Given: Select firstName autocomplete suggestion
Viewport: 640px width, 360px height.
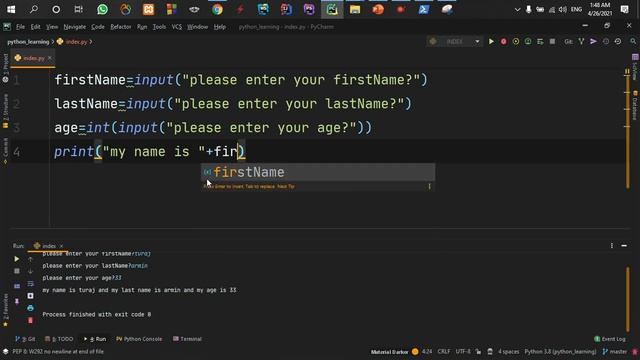Looking at the screenshot, I should pos(318,172).
